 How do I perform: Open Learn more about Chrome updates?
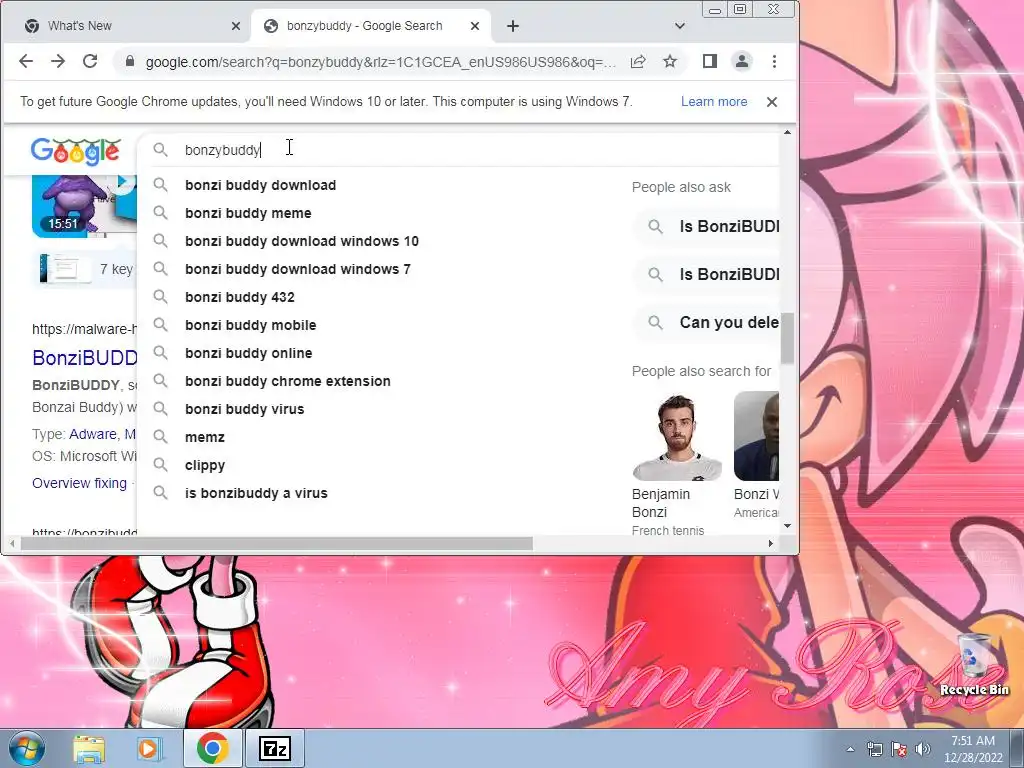click(714, 101)
